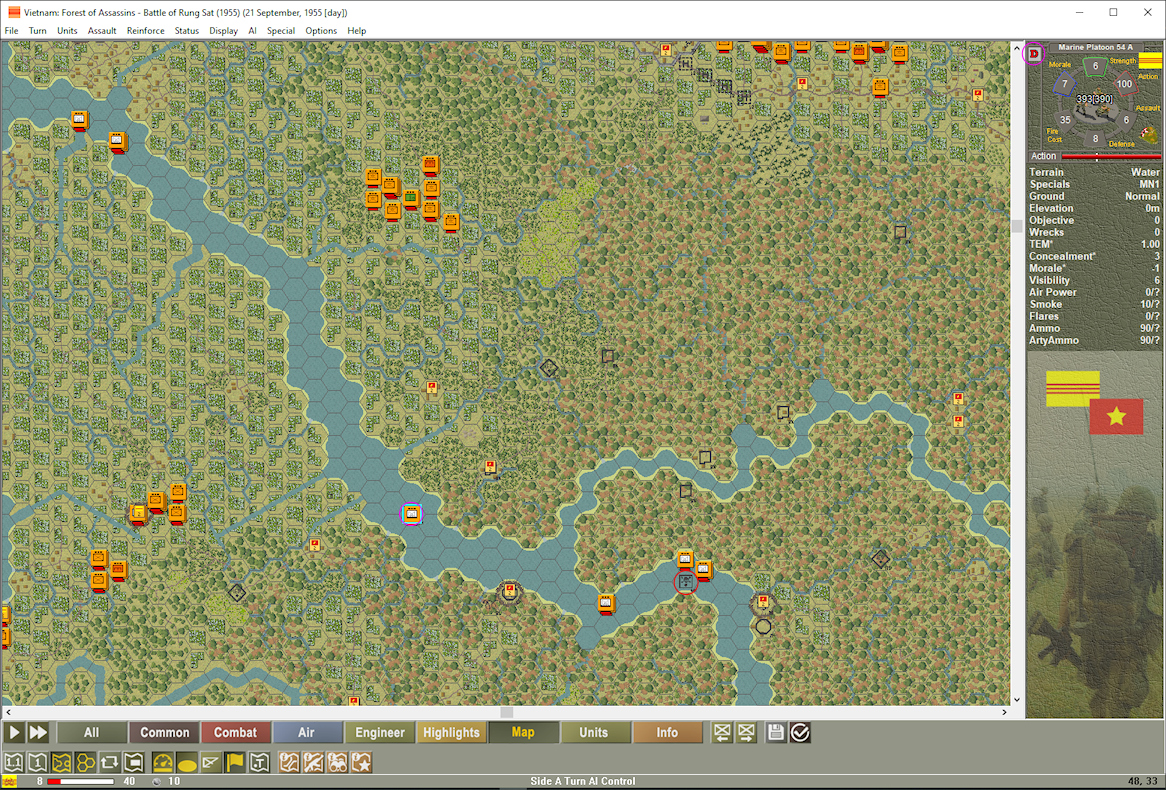This screenshot has width=1166, height=790.
Task: Open the Special menu
Action: (x=281, y=30)
